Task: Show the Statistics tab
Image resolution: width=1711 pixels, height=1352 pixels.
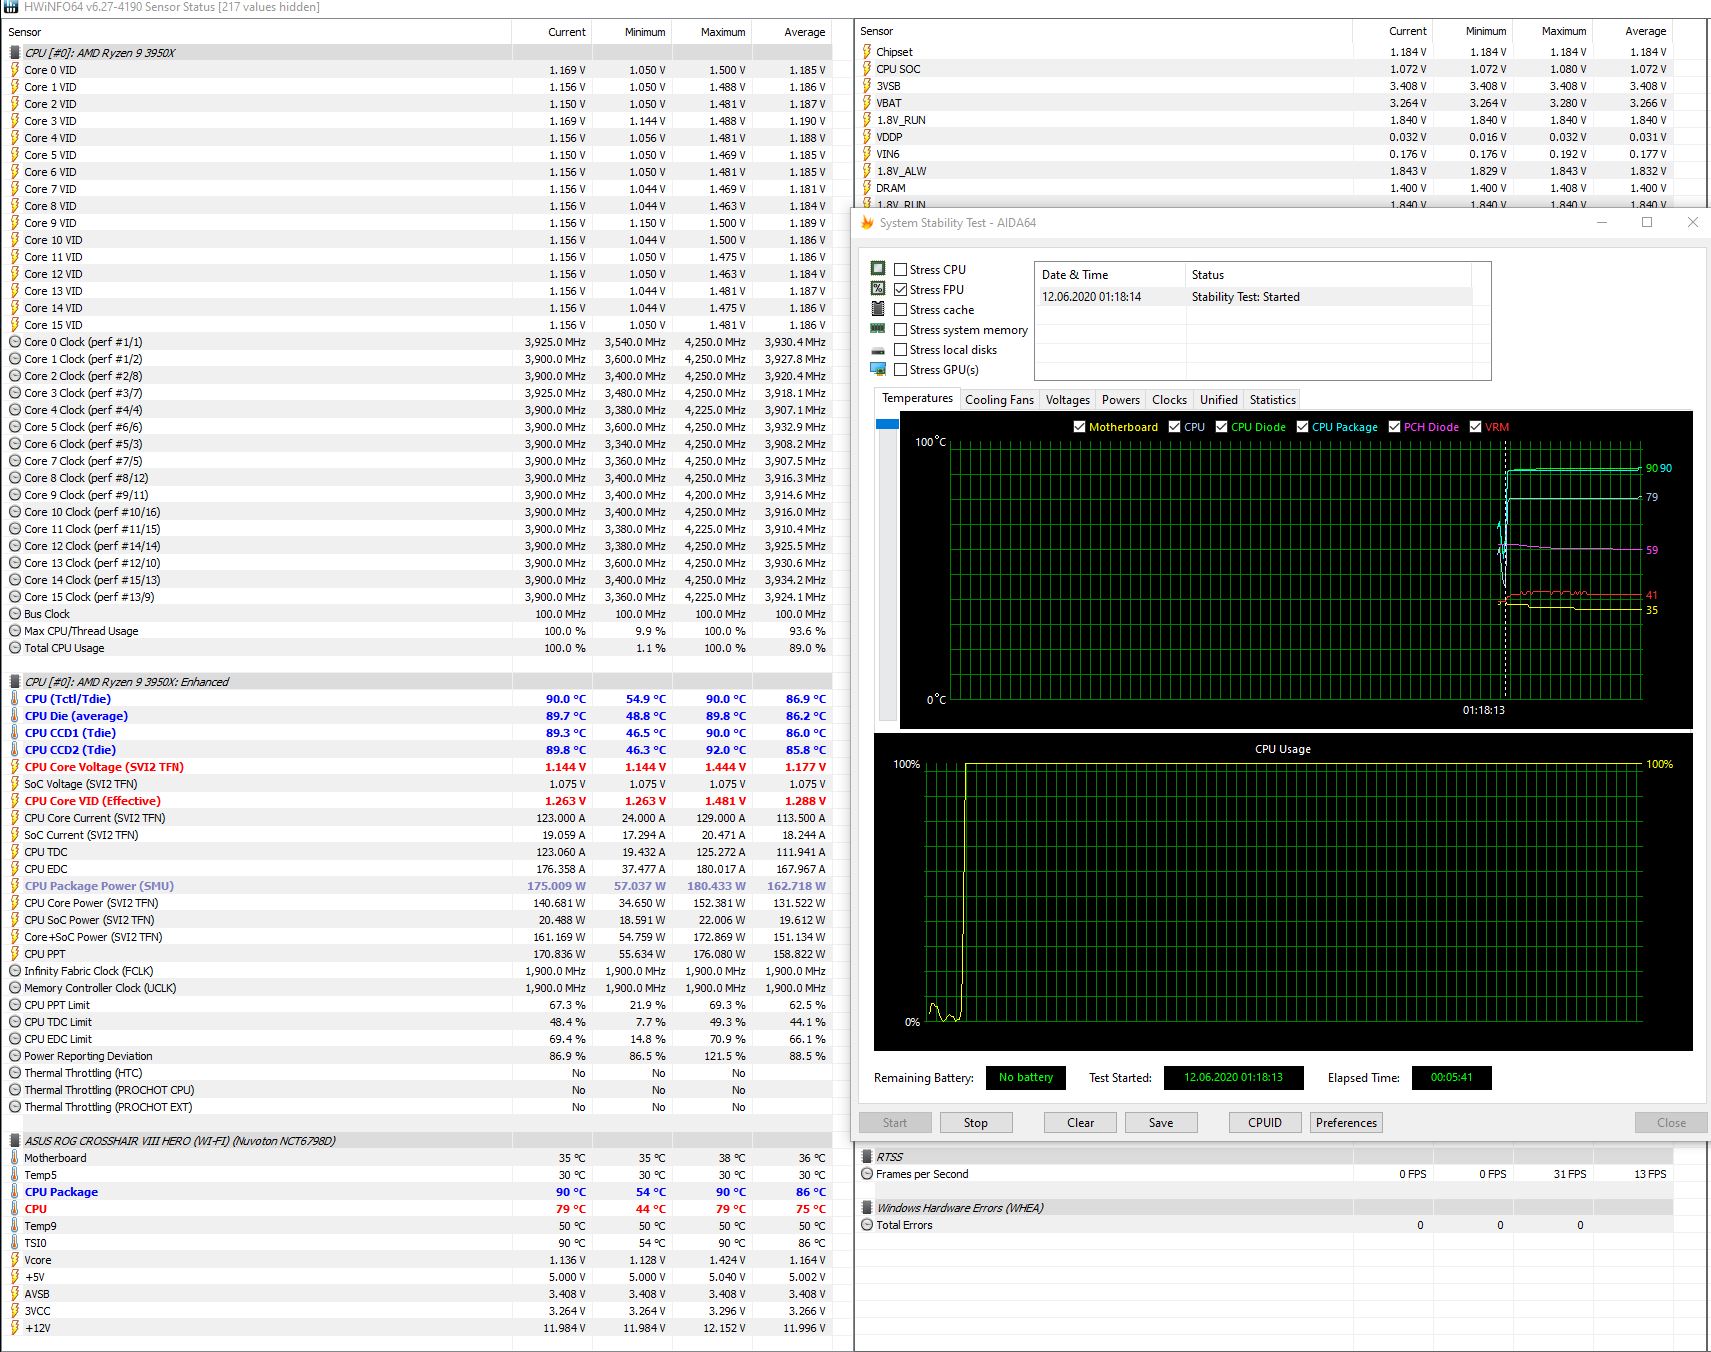Action: coord(1272,400)
